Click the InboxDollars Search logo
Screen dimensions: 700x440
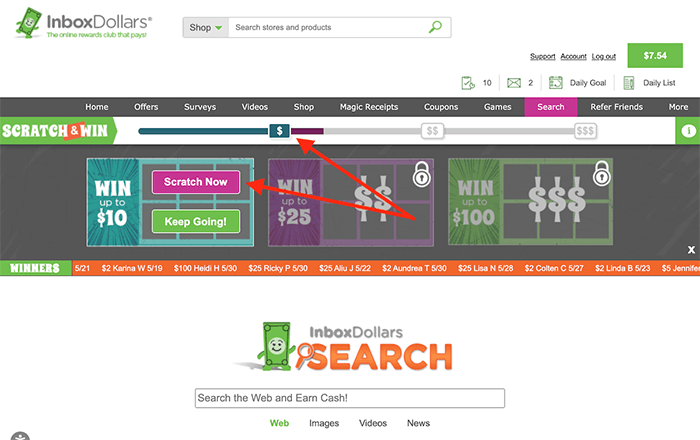344,347
